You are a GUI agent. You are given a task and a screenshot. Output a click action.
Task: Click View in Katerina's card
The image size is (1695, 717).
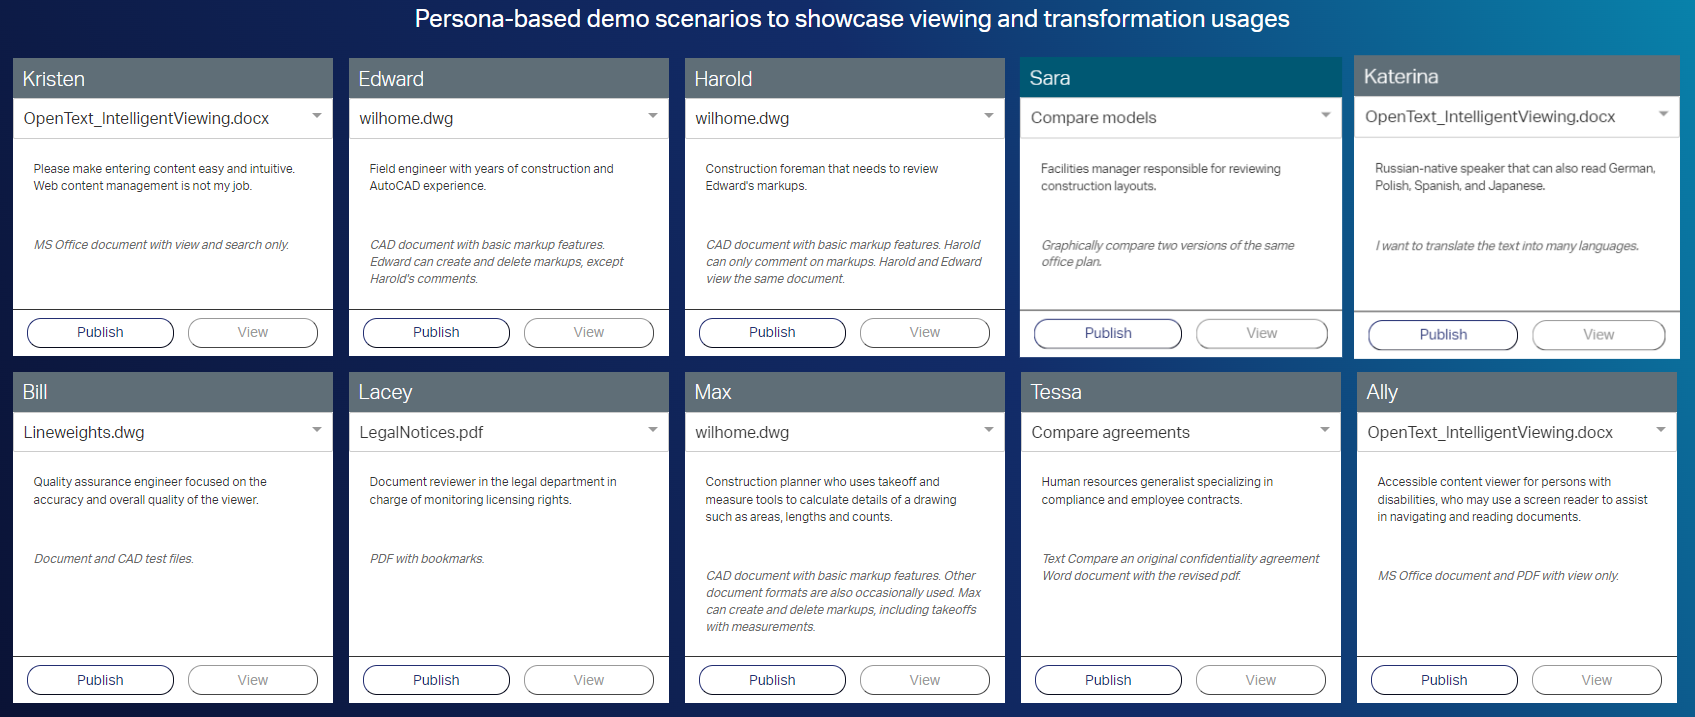click(x=1598, y=335)
